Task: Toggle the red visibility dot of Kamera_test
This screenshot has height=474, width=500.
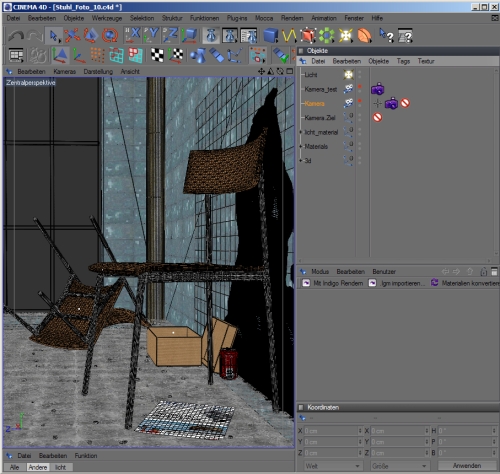Action: pos(360,87)
